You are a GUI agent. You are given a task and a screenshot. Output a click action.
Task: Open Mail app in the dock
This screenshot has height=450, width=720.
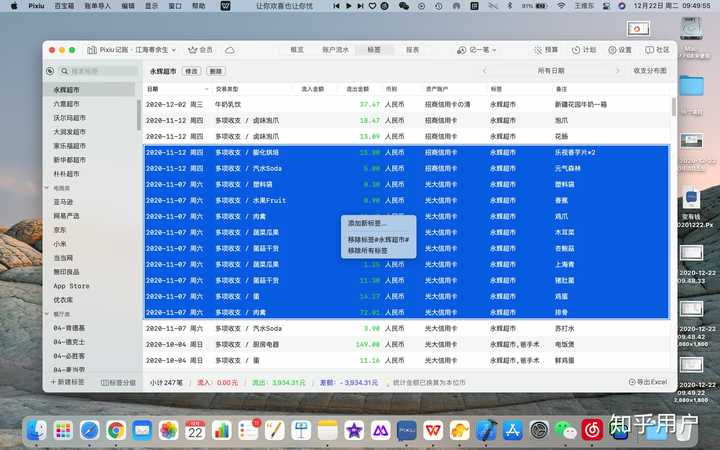pos(142,430)
